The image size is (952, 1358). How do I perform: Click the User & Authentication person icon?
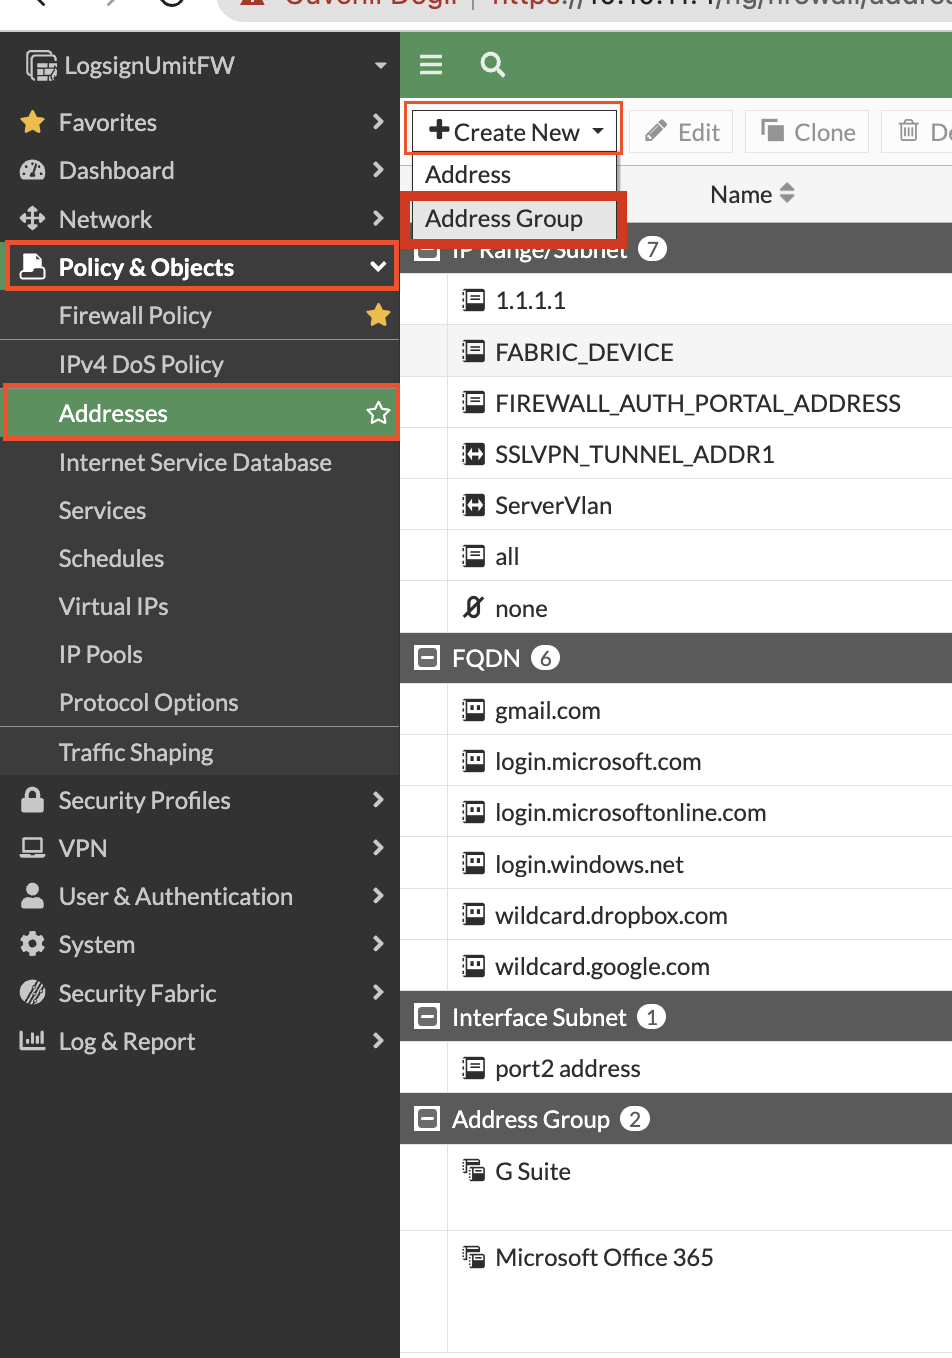[x=33, y=896]
